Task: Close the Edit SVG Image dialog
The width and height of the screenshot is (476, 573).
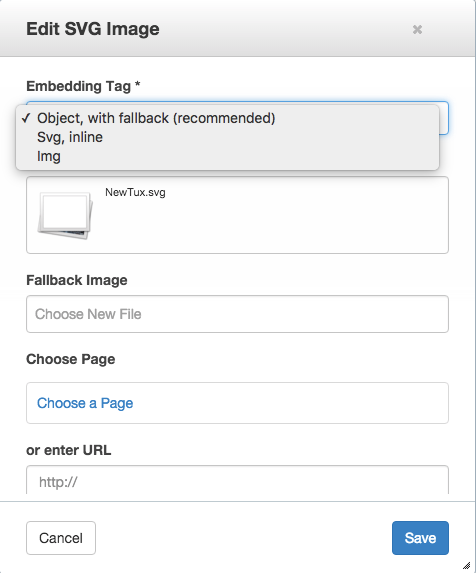Action: pos(417,29)
